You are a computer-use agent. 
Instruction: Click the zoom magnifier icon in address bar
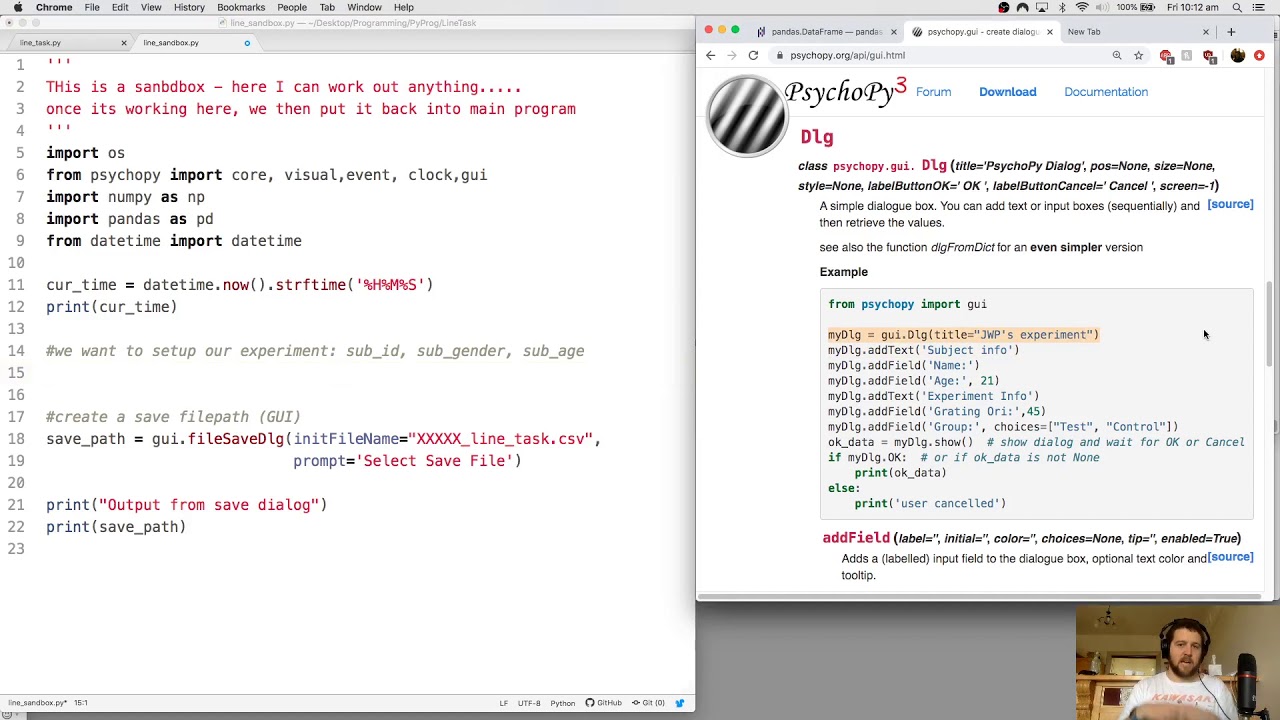pos(1117,55)
